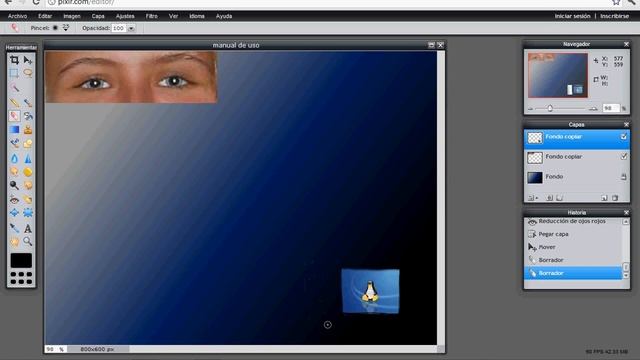The height and width of the screenshot is (360, 640).
Task: Click the black foreground color swatch
Action: pos(21,260)
